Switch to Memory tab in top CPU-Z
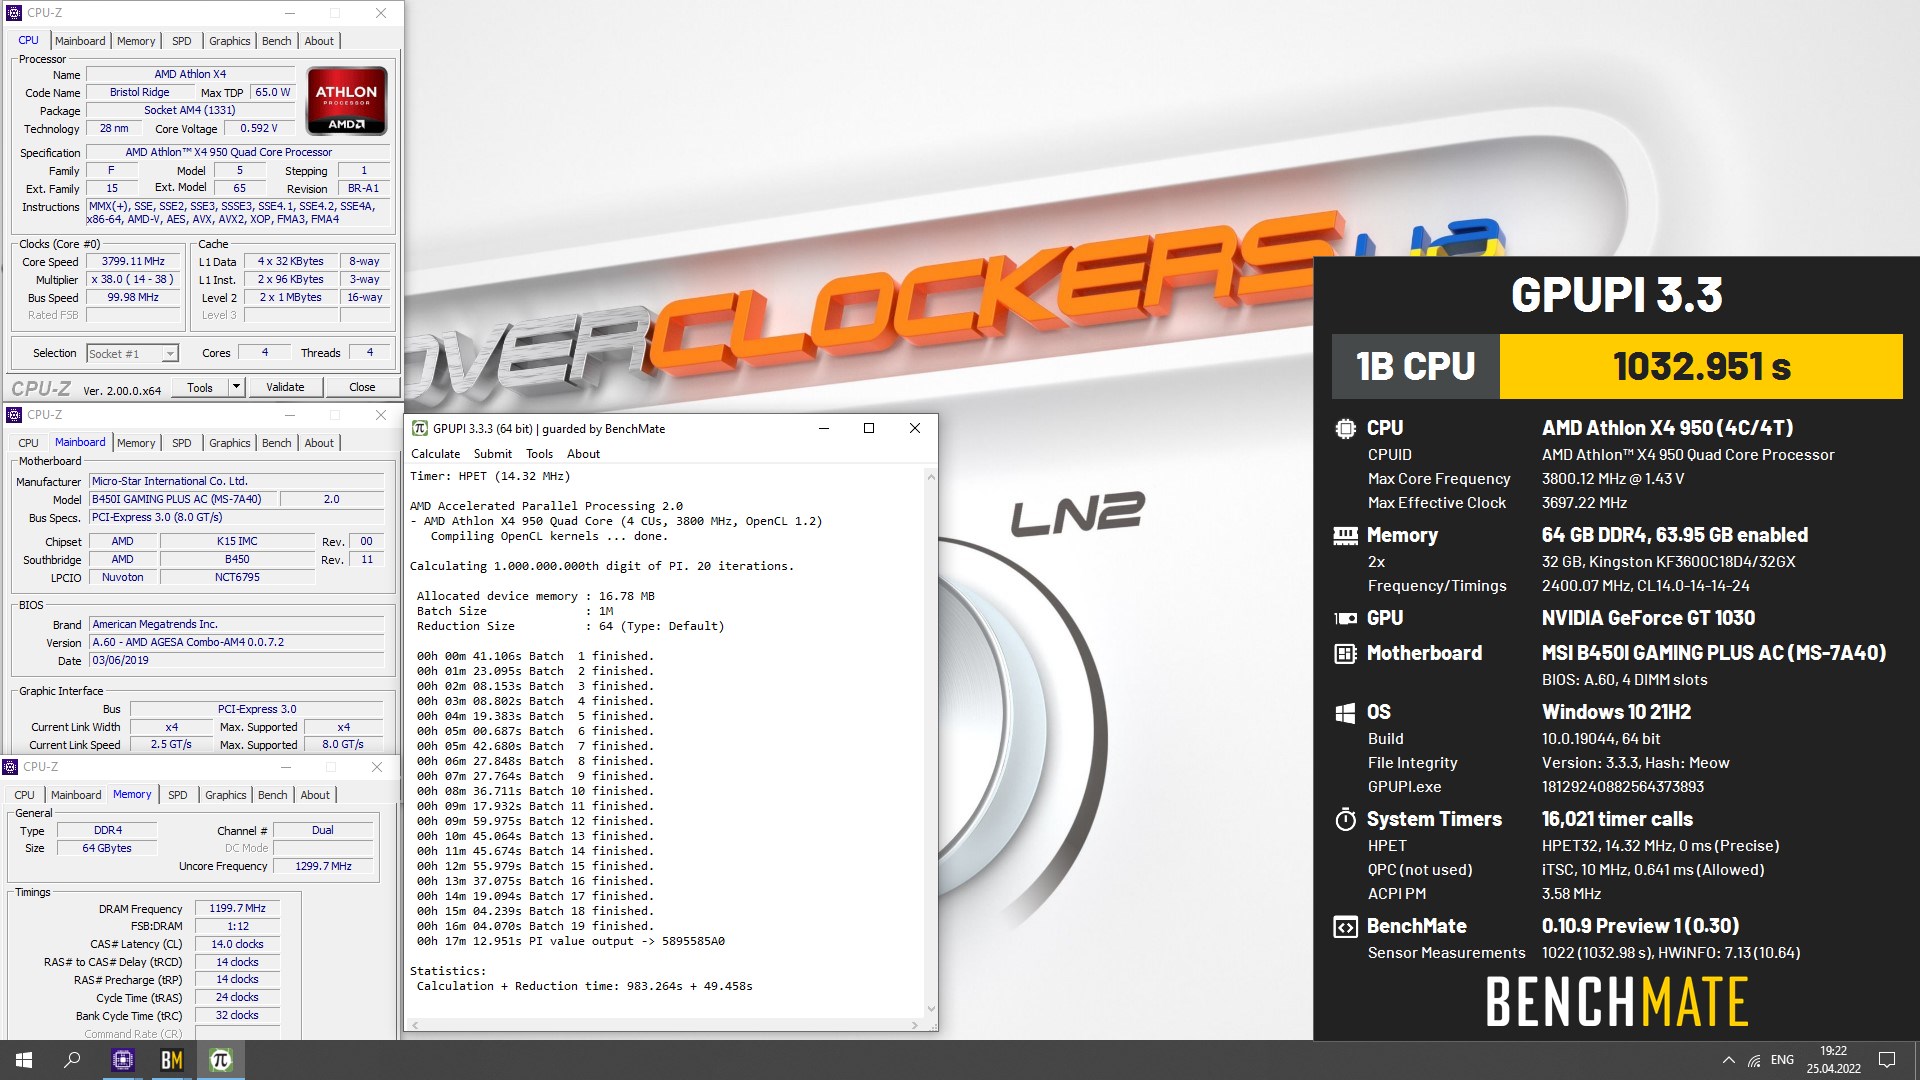Viewport: 1920px width, 1080px height. pyautogui.click(x=136, y=41)
